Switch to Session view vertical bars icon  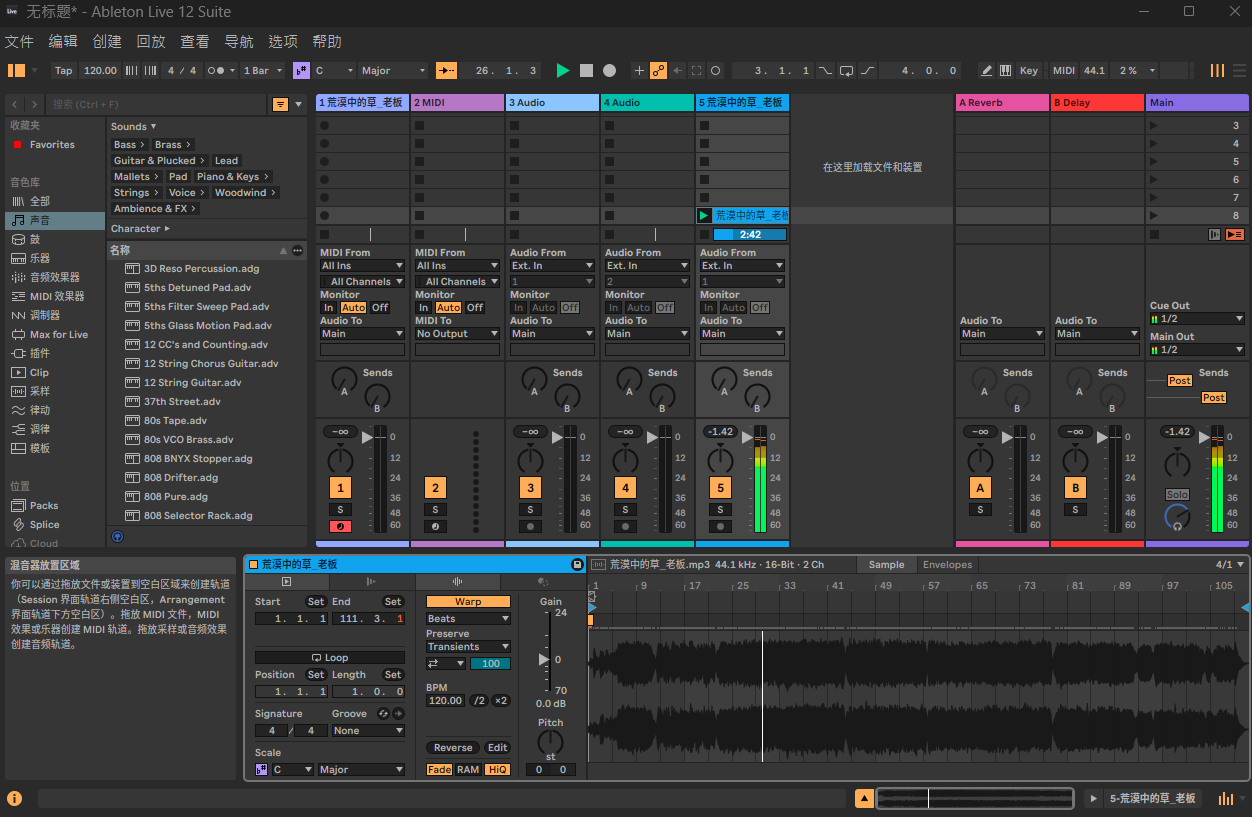click(1217, 71)
